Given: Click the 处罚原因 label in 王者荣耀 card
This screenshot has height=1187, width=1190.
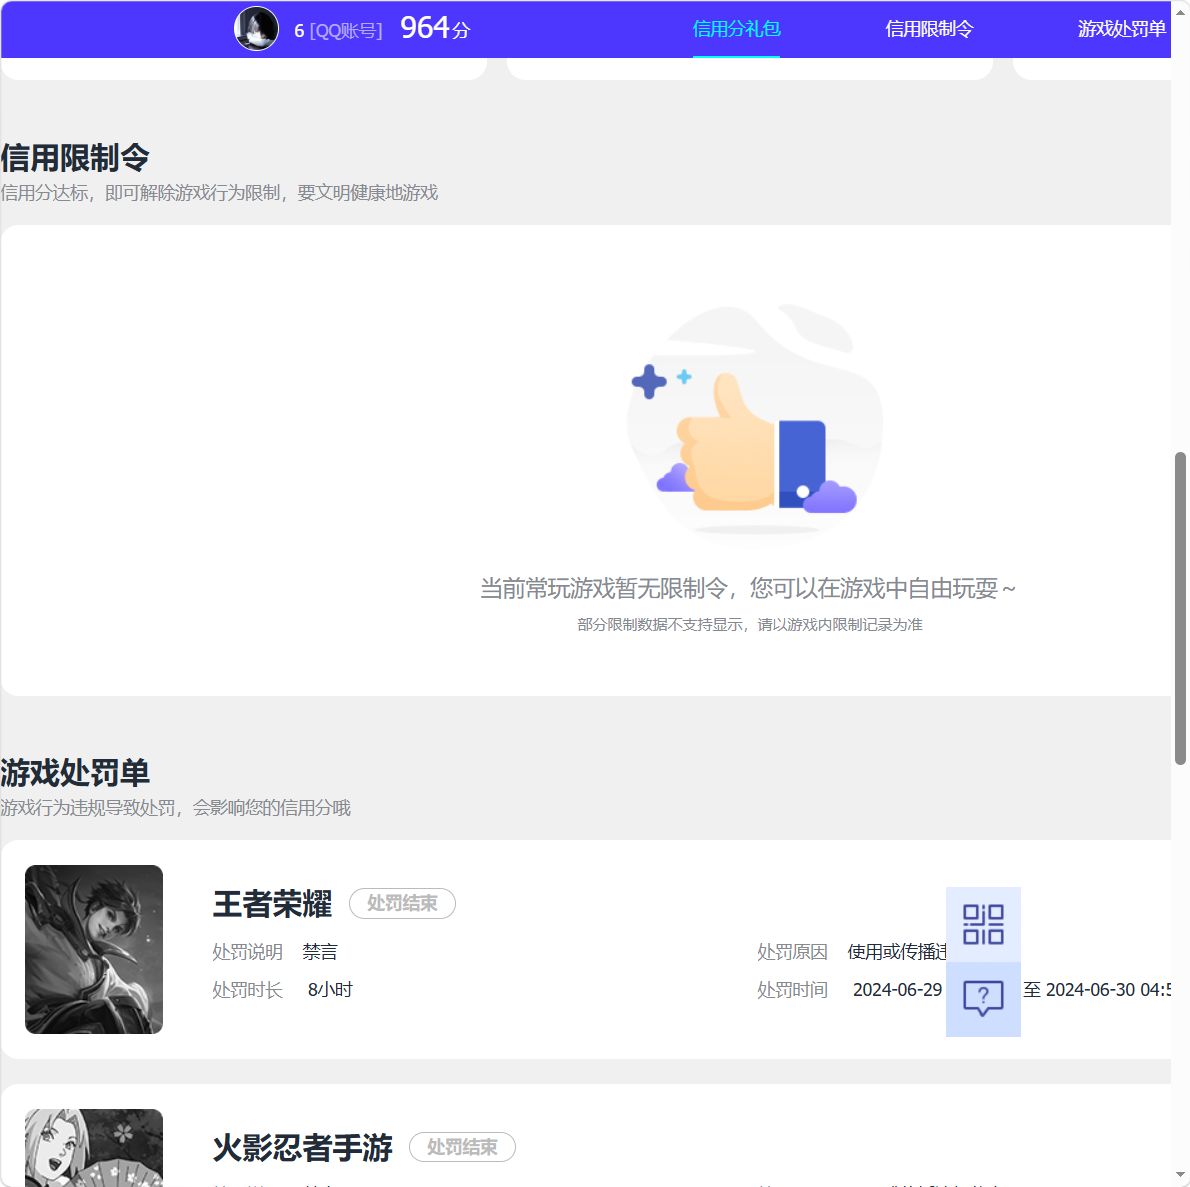Looking at the screenshot, I should pyautogui.click(x=792, y=952).
